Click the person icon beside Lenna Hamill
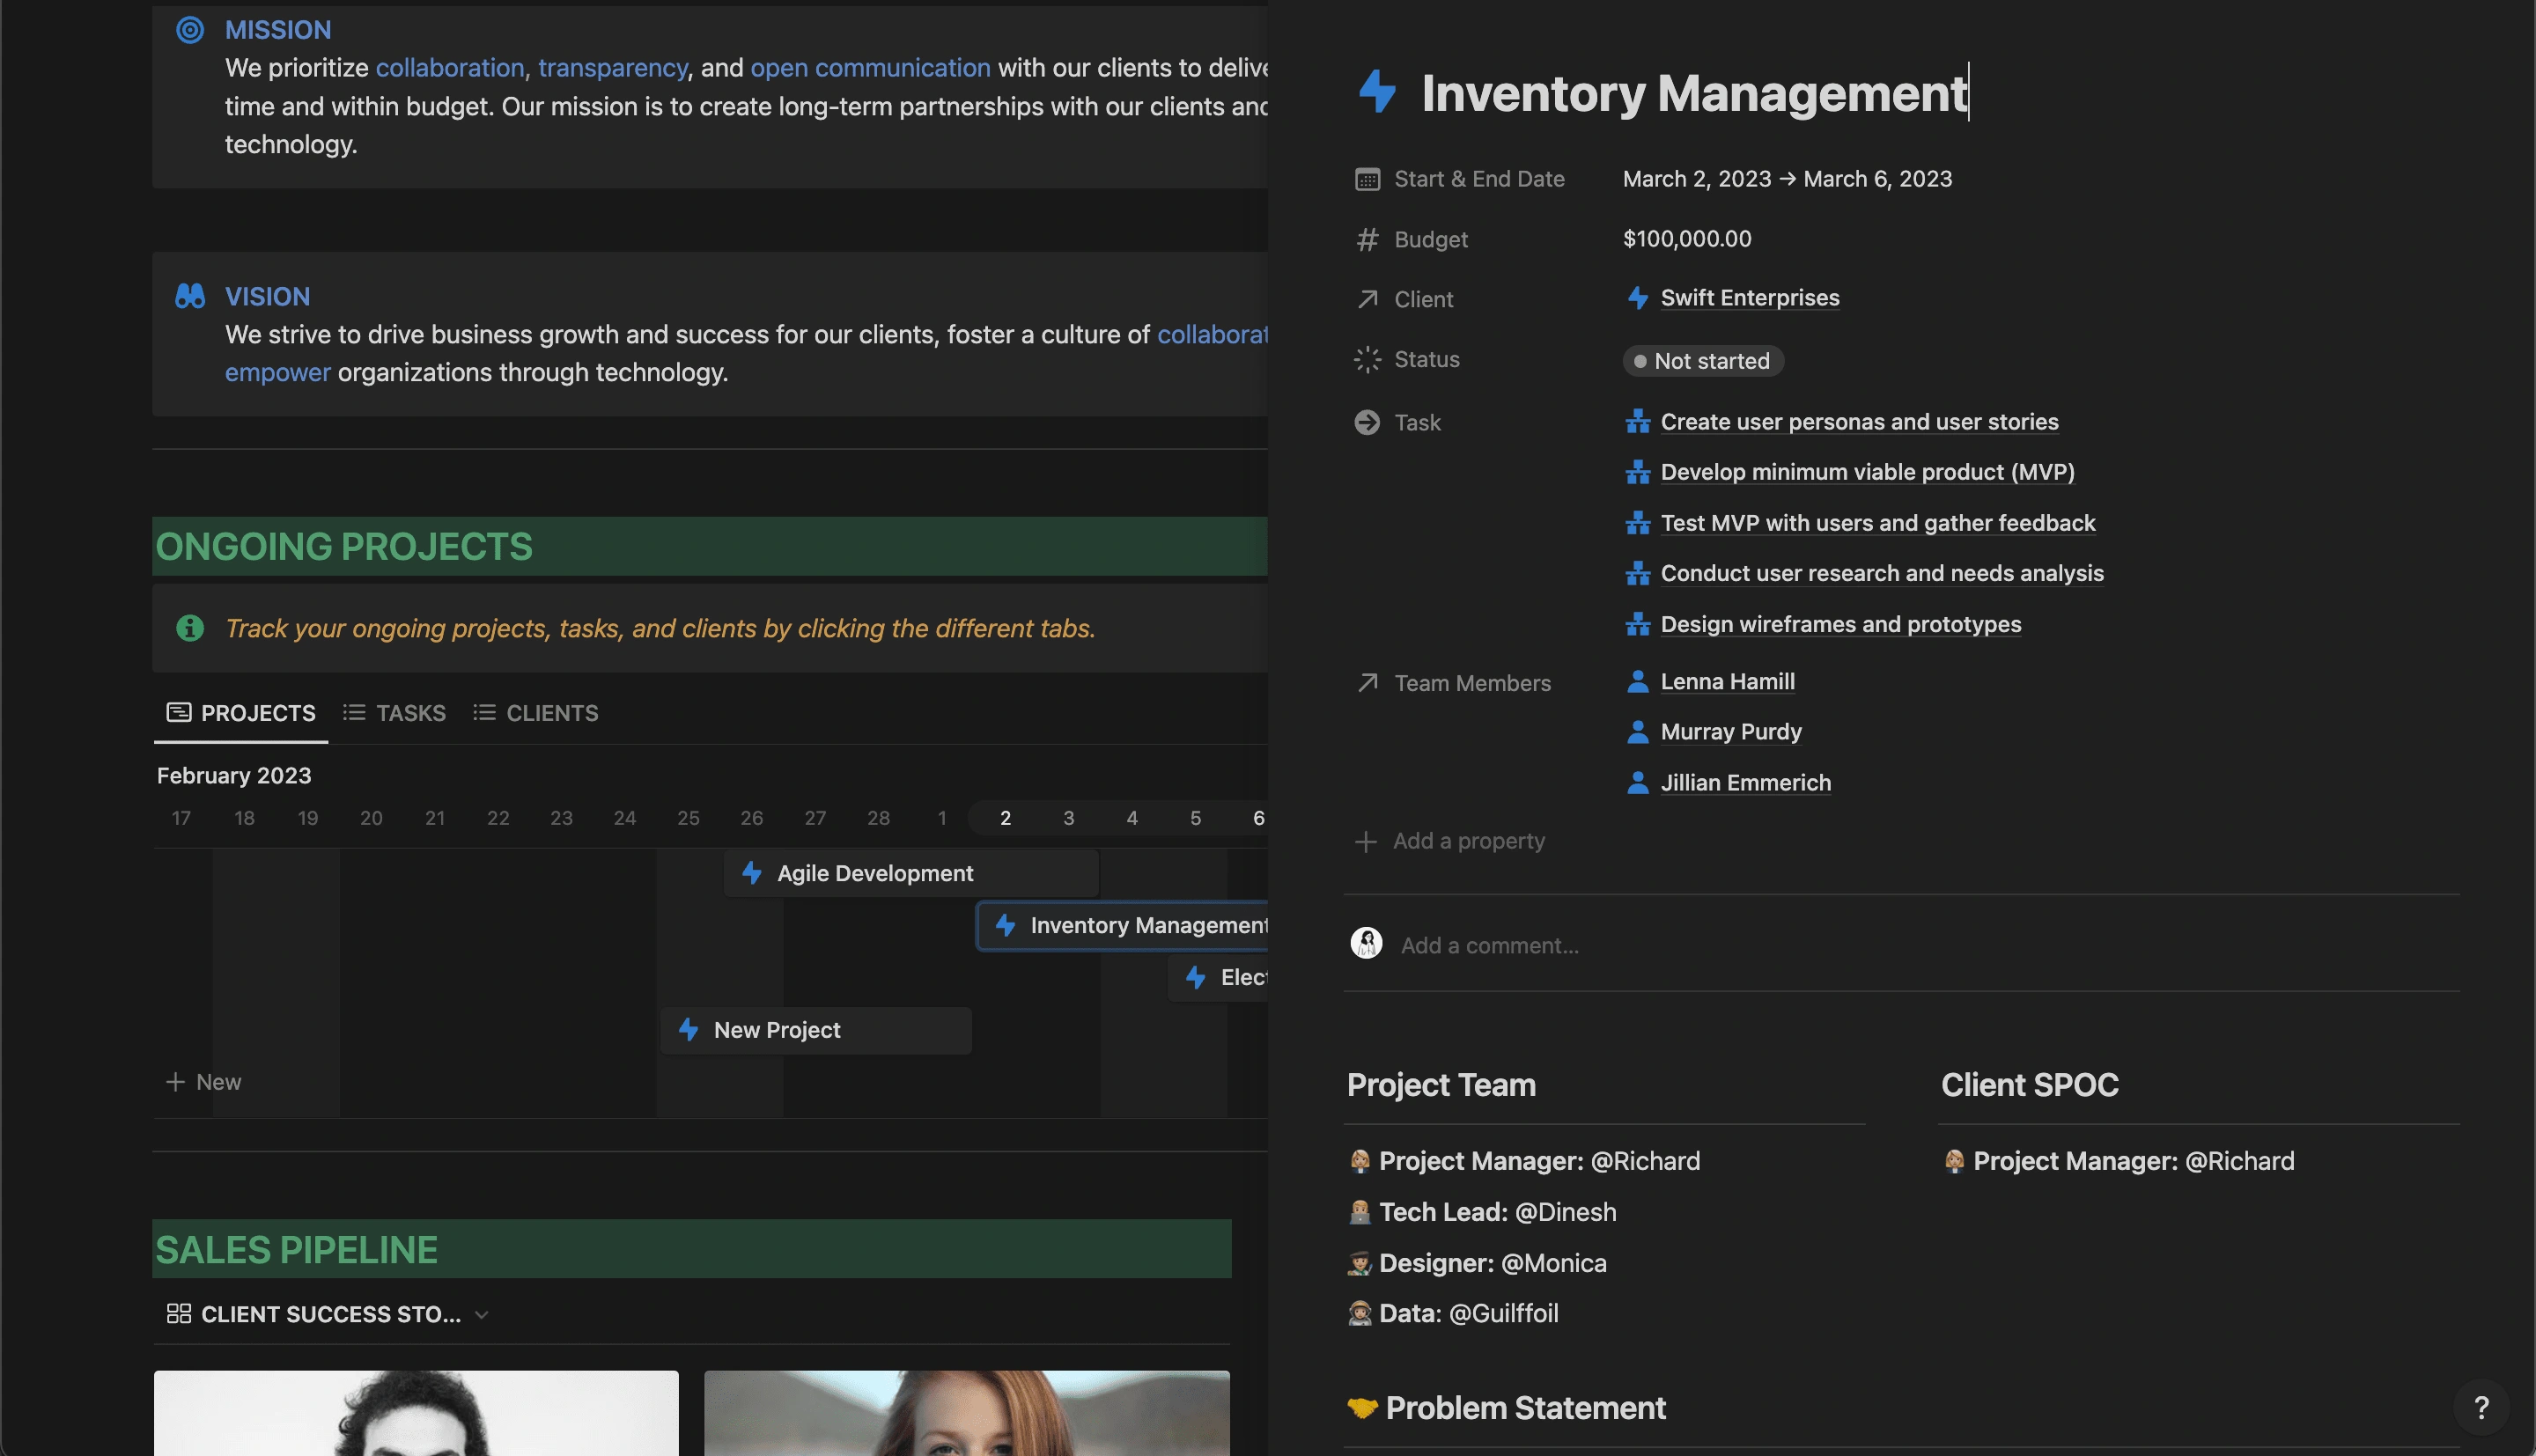Screen dimensions: 2536x1456 [1637, 682]
